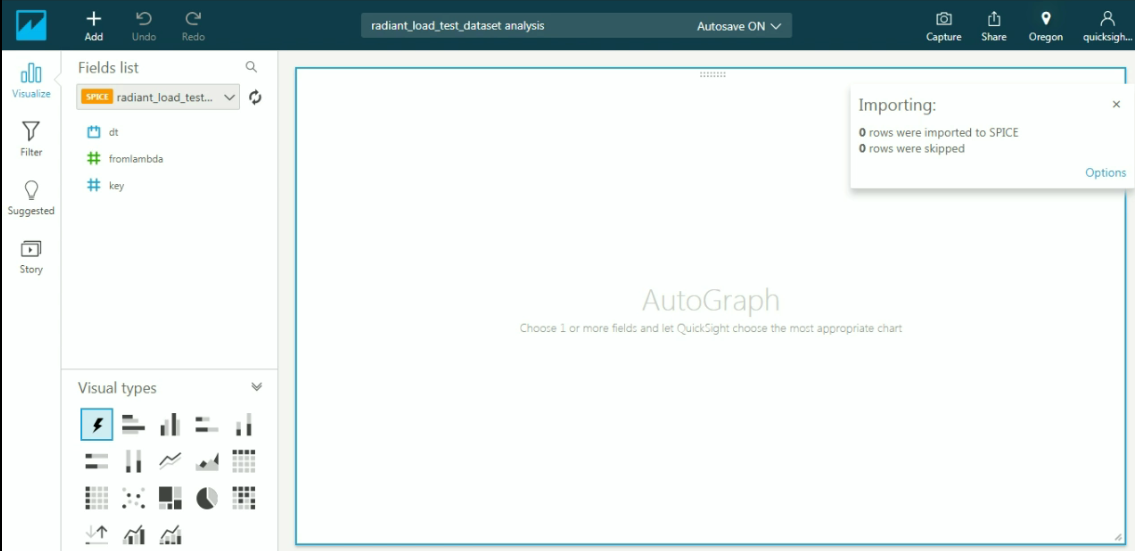Collapse the Visual types panel
1135x551 pixels.
[256, 387]
